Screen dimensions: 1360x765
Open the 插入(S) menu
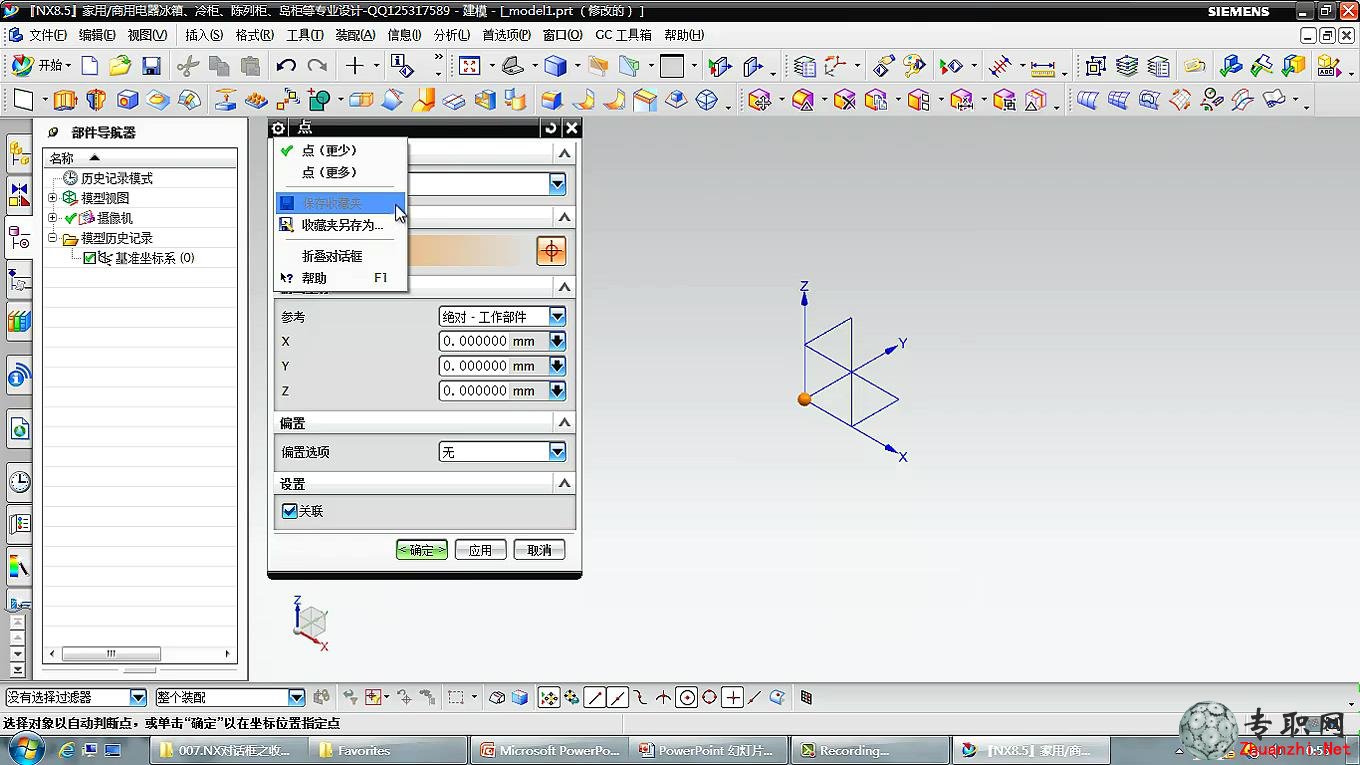(x=204, y=35)
